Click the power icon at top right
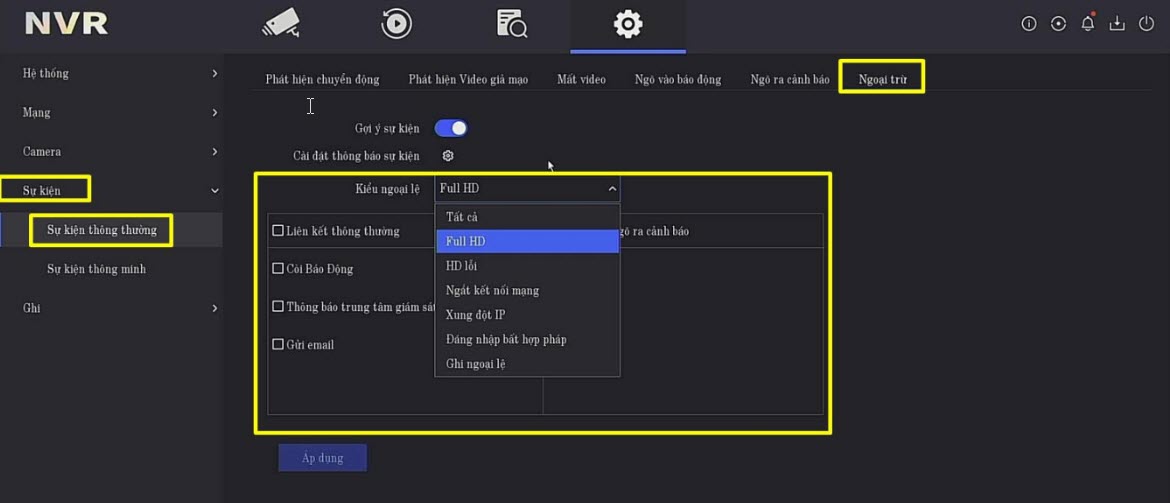1170x503 pixels. [1147, 24]
